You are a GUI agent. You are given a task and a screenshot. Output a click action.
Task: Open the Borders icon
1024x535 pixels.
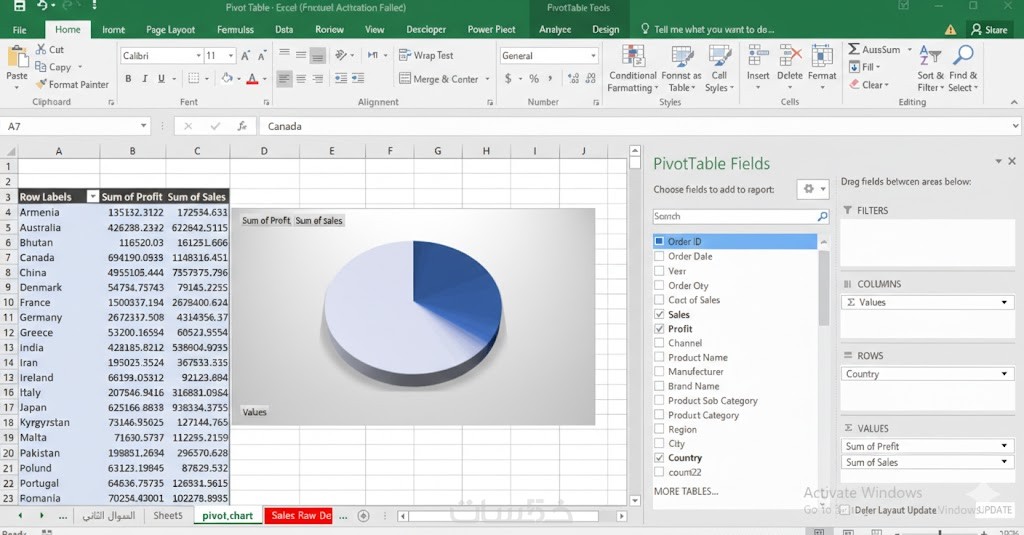point(193,78)
